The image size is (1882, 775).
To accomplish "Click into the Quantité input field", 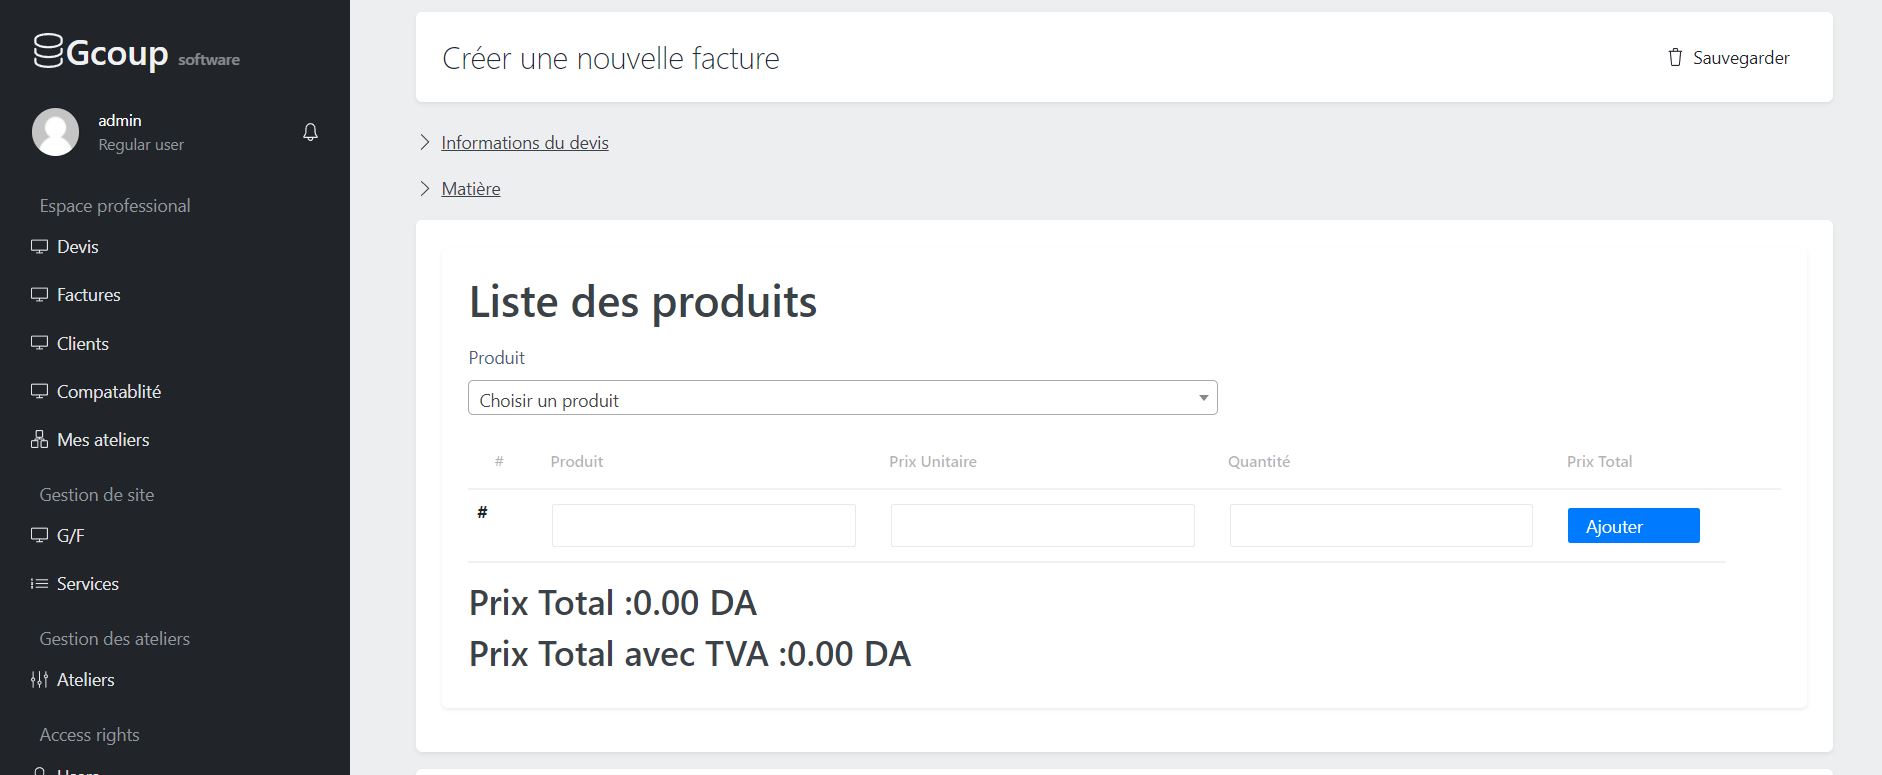I will tap(1380, 526).
